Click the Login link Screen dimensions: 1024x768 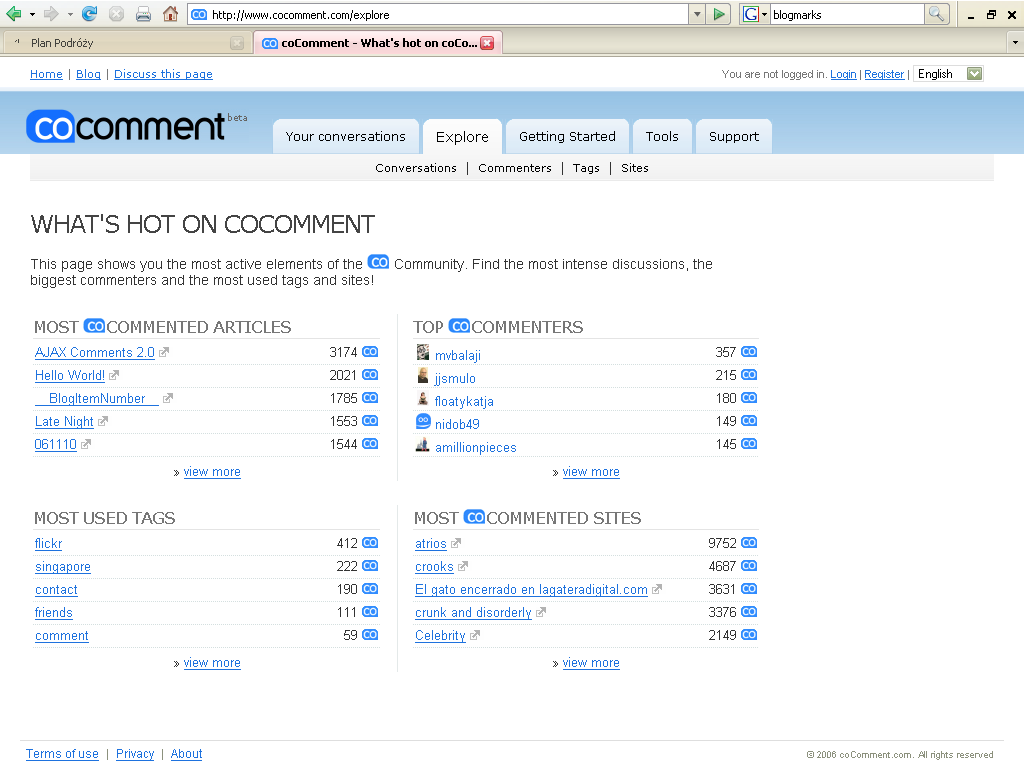[x=843, y=74]
